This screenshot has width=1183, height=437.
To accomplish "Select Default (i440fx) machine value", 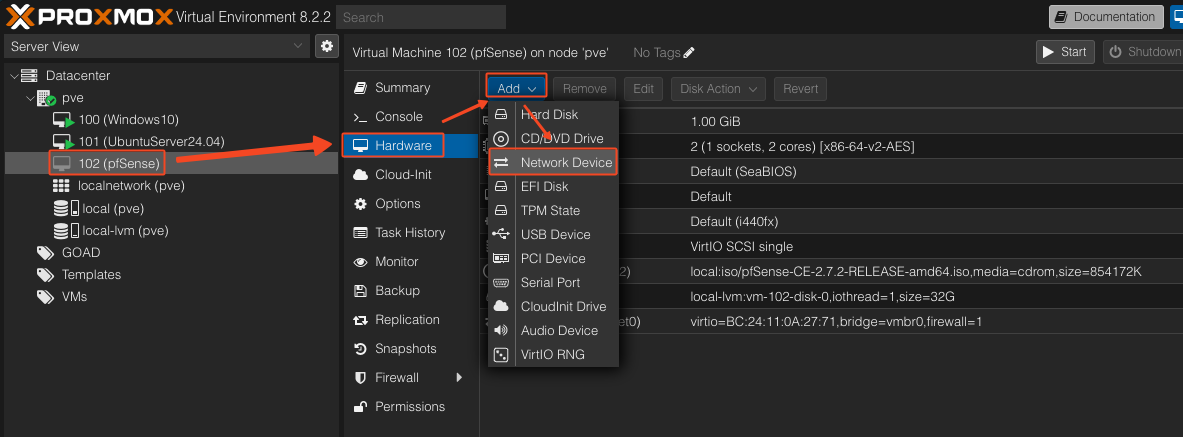I will click(x=734, y=222).
